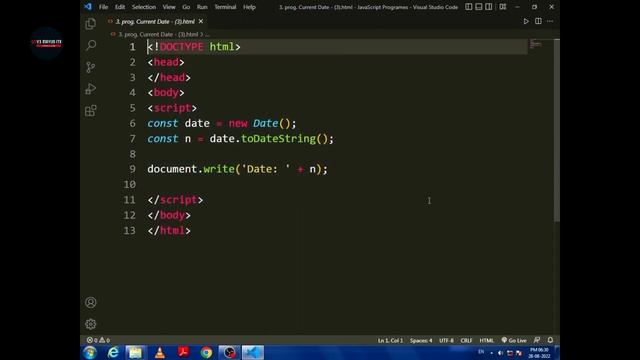Click line number 6 in the gutter
Viewport: 640px width, 360px height.
click(132, 123)
